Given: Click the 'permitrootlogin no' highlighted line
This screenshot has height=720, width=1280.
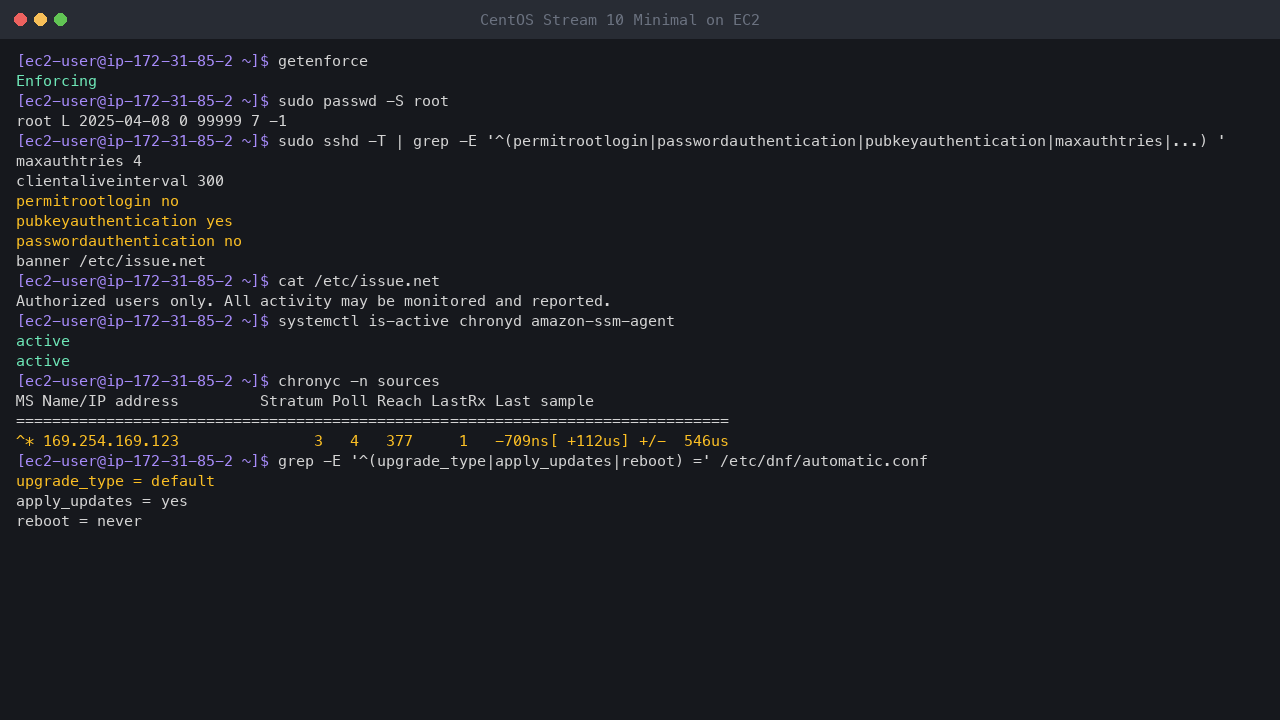Looking at the screenshot, I should point(97,201).
